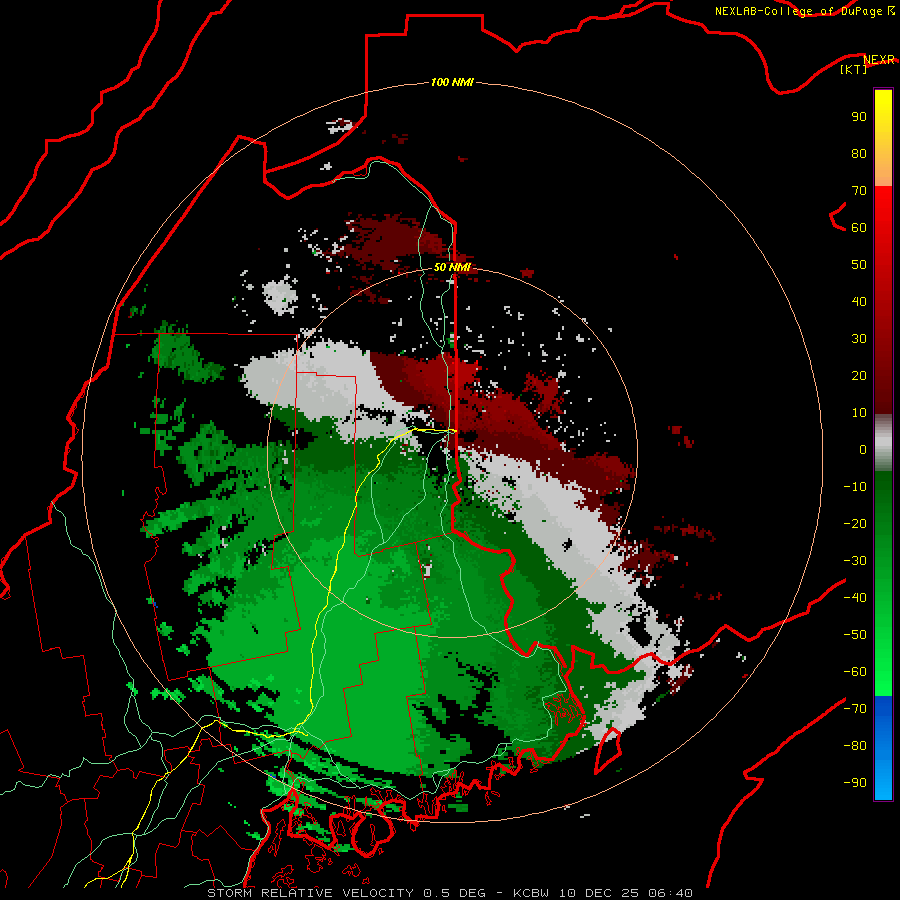Screen dimensions: 900x900
Task: Click the 20 value on velocity scale
Action: [x=859, y=375]
